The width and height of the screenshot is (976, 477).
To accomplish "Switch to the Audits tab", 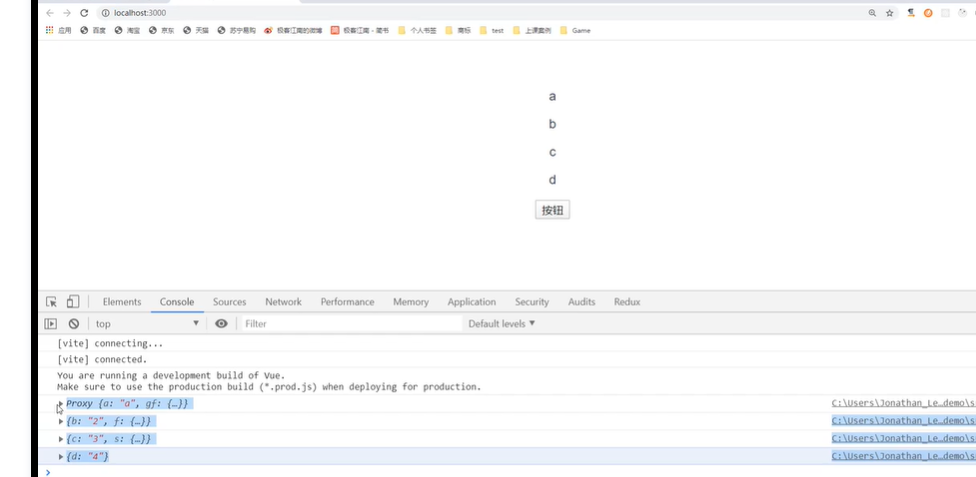I will pyautogui.click(x=581, y=301).
